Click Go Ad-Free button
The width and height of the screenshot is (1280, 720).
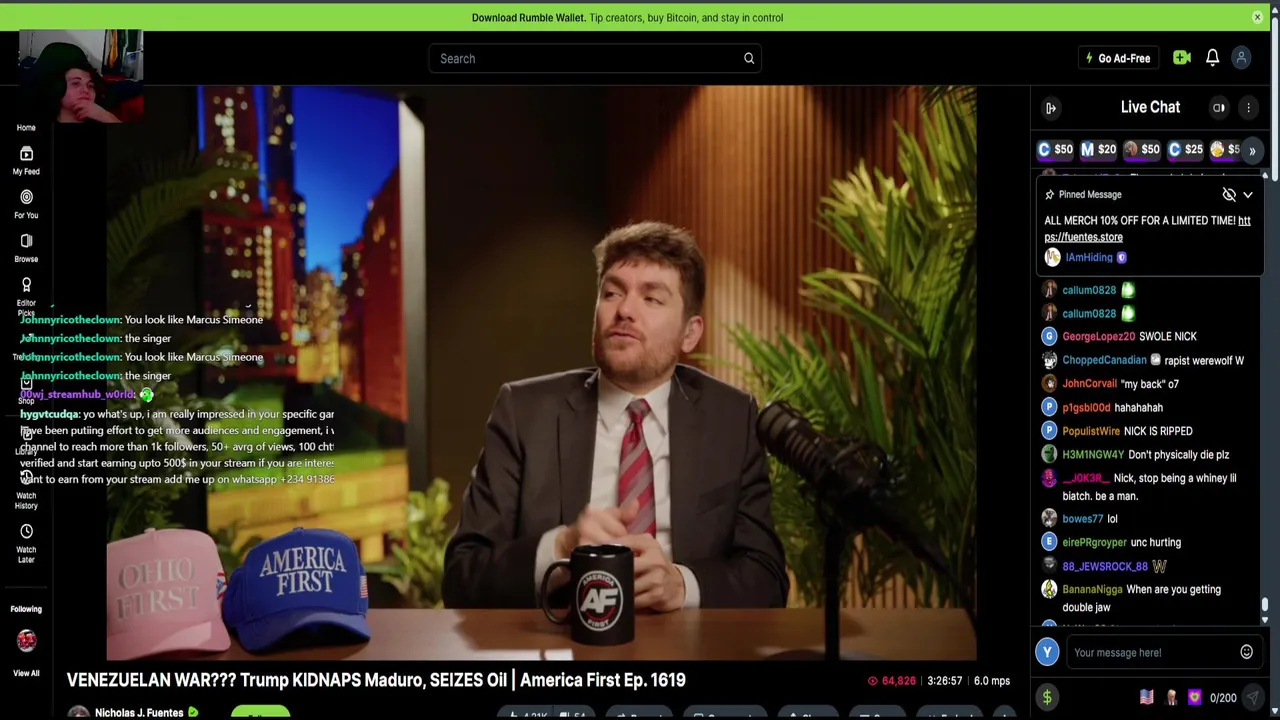tap(1118, 58)
